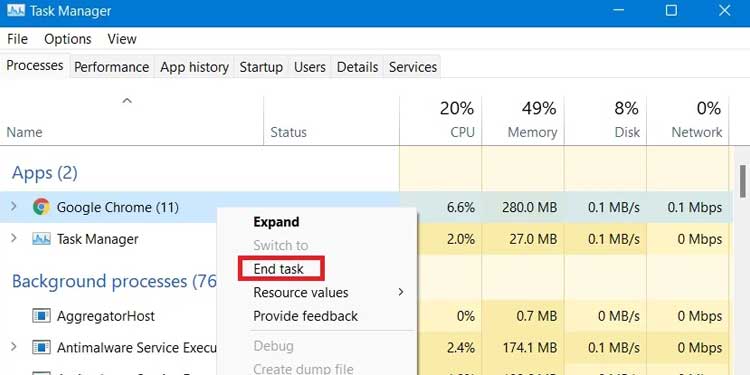Click Antimalware's 2.4% CPU value
This screenshot has height=375, width=750.
click(x=461, y=348)
